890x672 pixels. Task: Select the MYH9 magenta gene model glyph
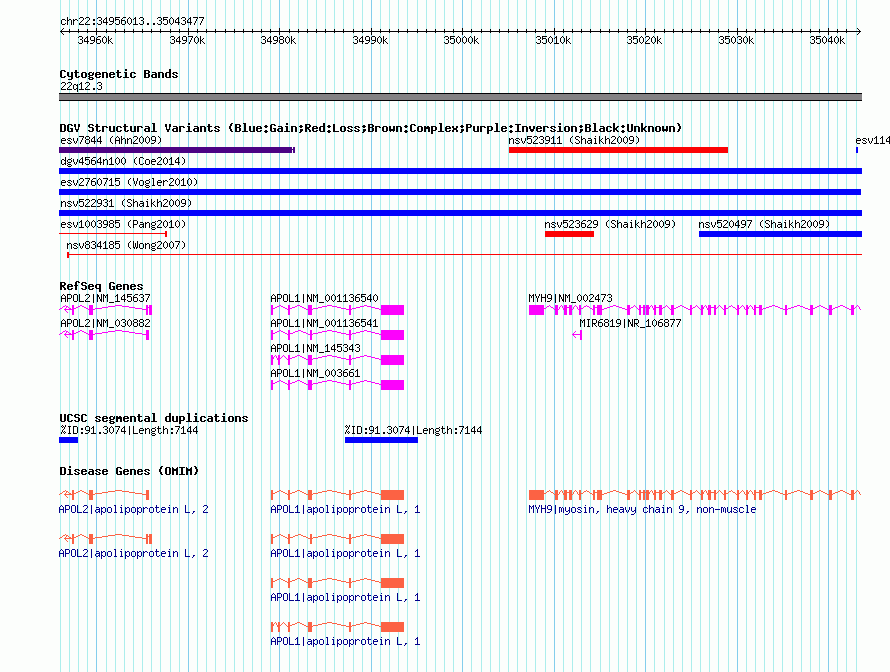(x=695, y=310)
